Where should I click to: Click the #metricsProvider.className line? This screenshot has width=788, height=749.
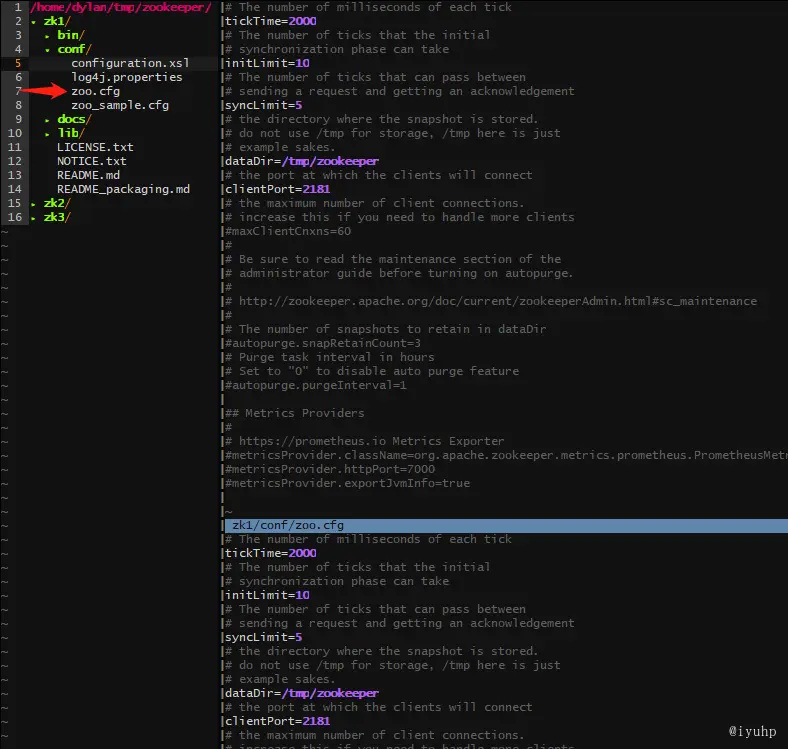click(x=506, y=455)
